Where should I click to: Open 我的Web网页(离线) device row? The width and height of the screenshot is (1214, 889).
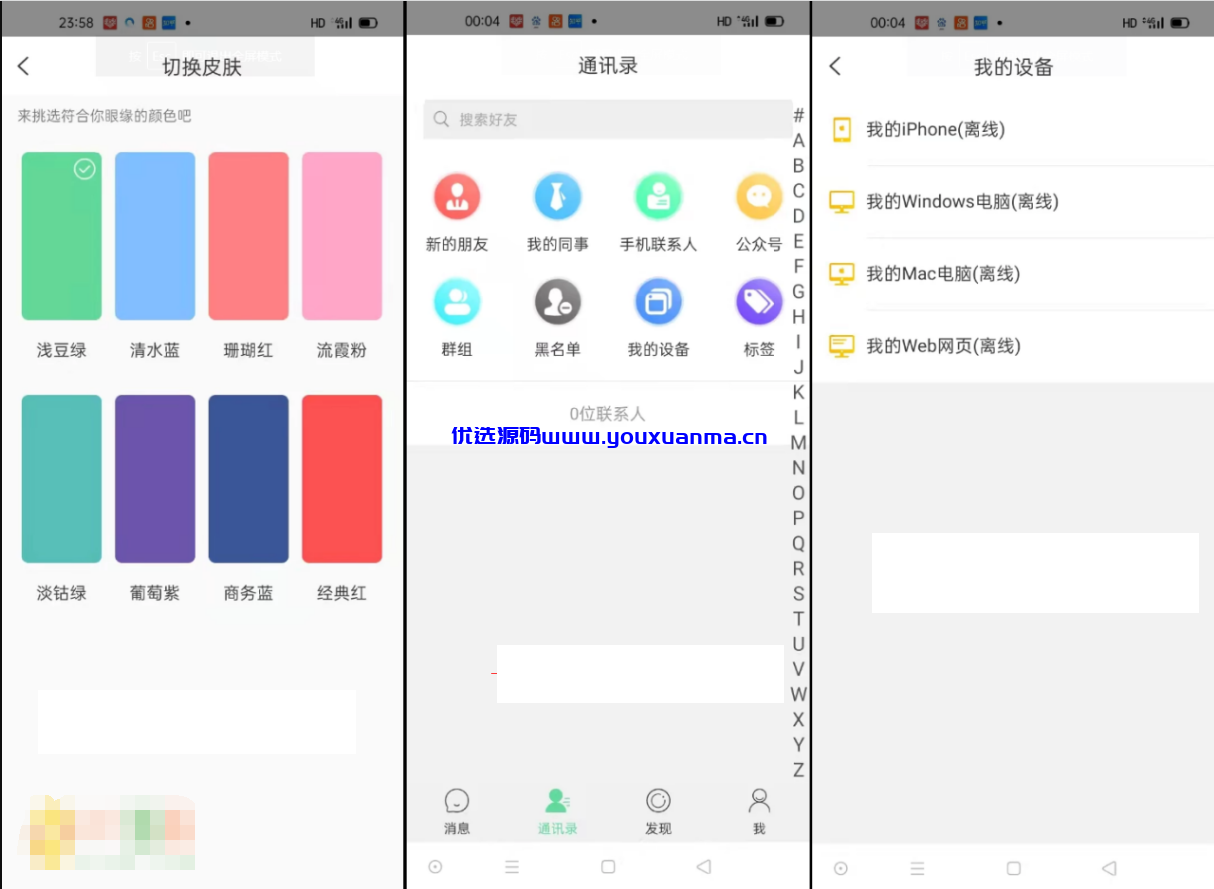[1012, 346]
